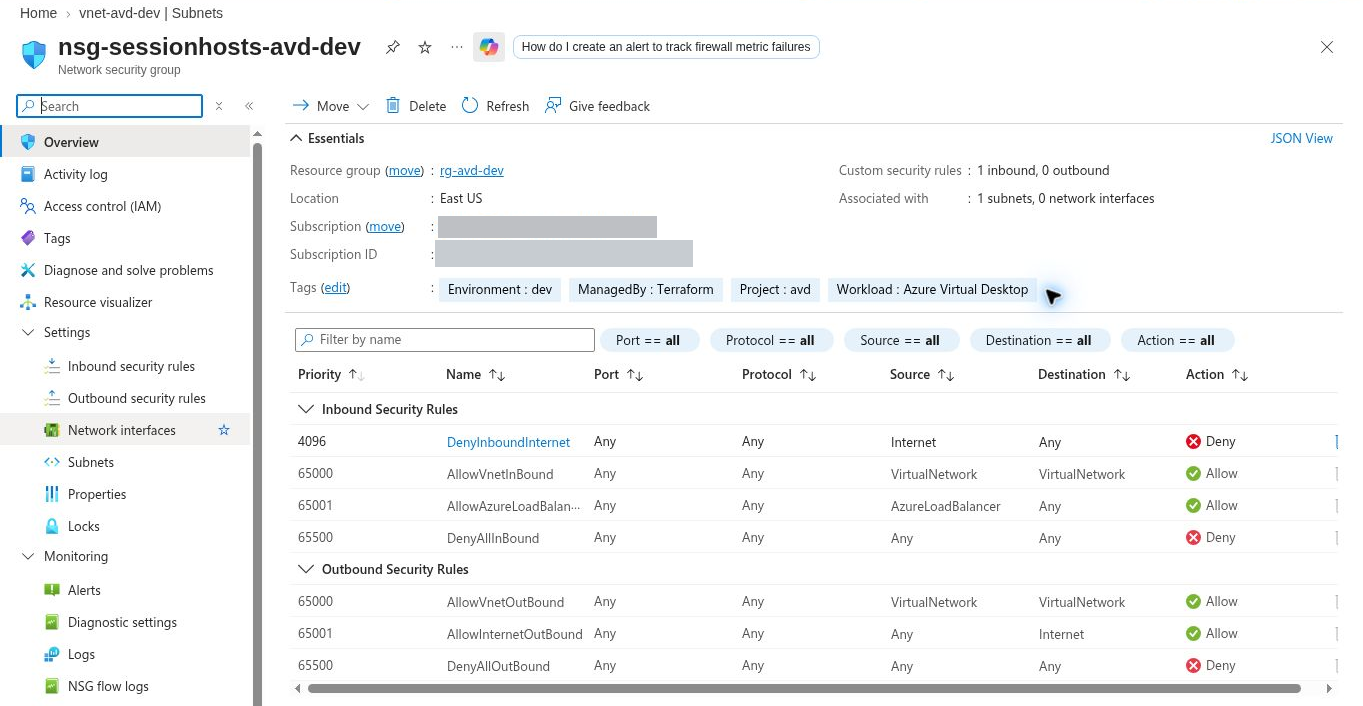Open the Action == all filter
The height and width of the screenshot is (706, 1363).
1176,340
